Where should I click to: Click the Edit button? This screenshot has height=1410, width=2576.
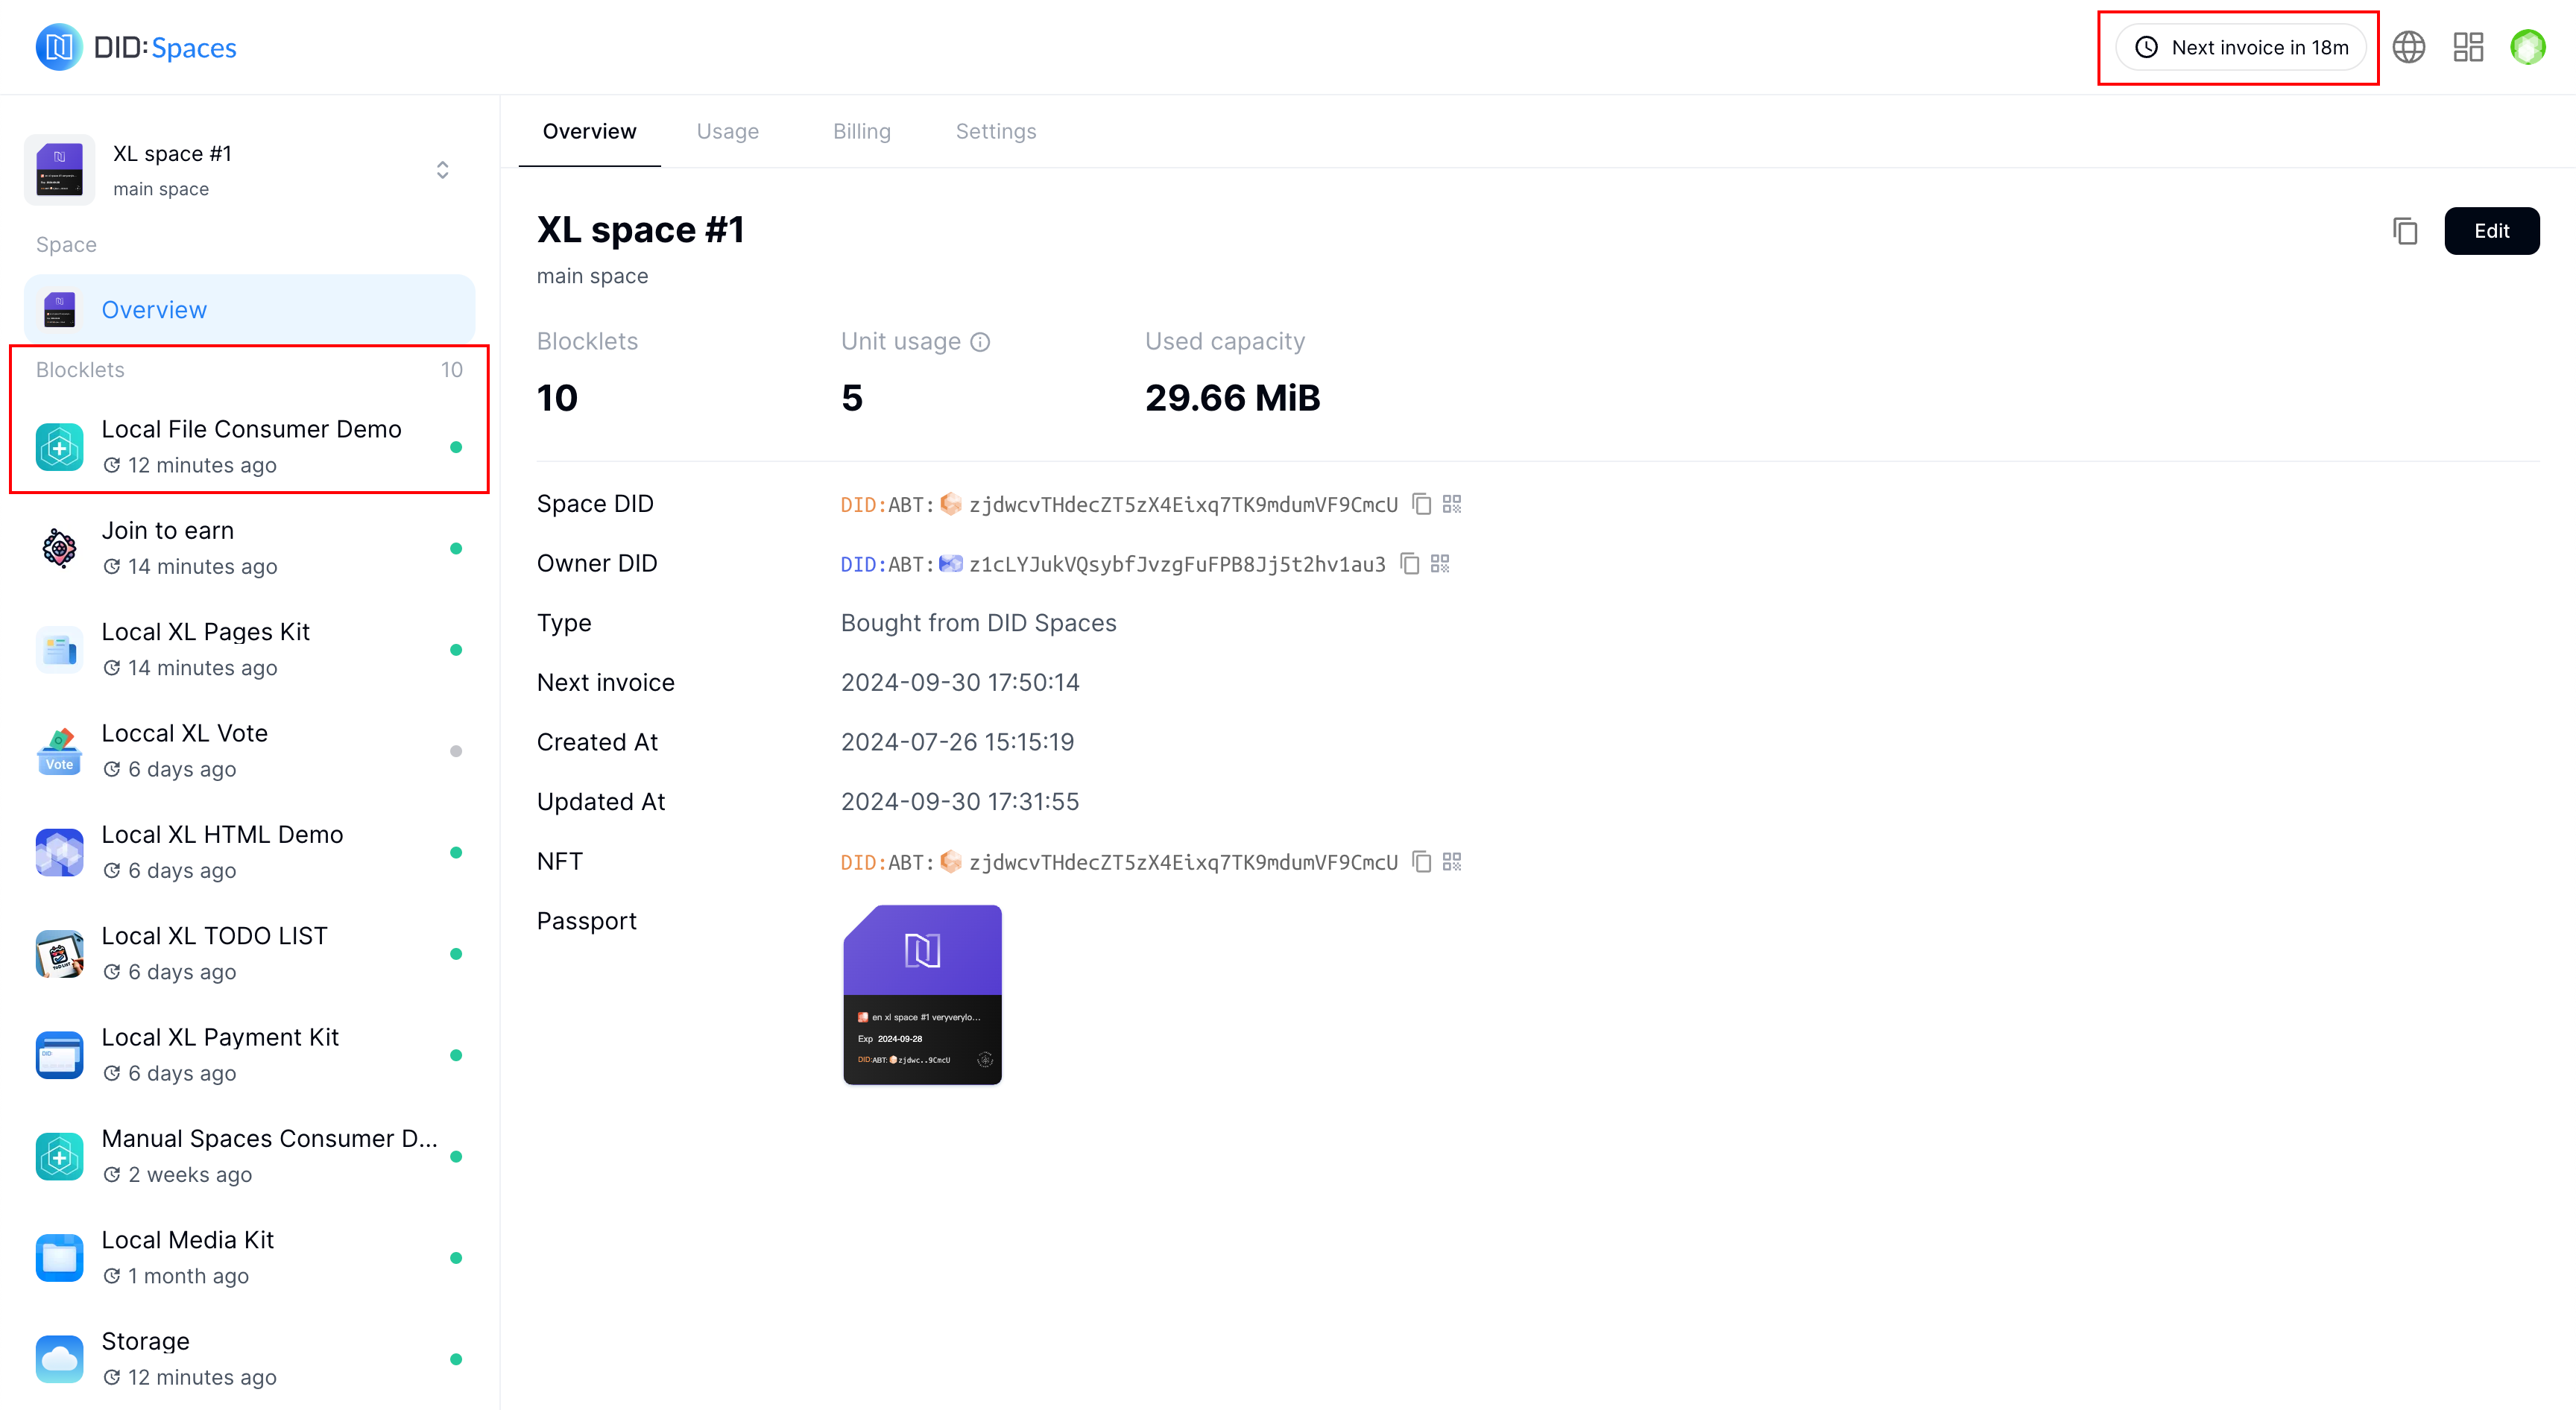pos(2490,231)
